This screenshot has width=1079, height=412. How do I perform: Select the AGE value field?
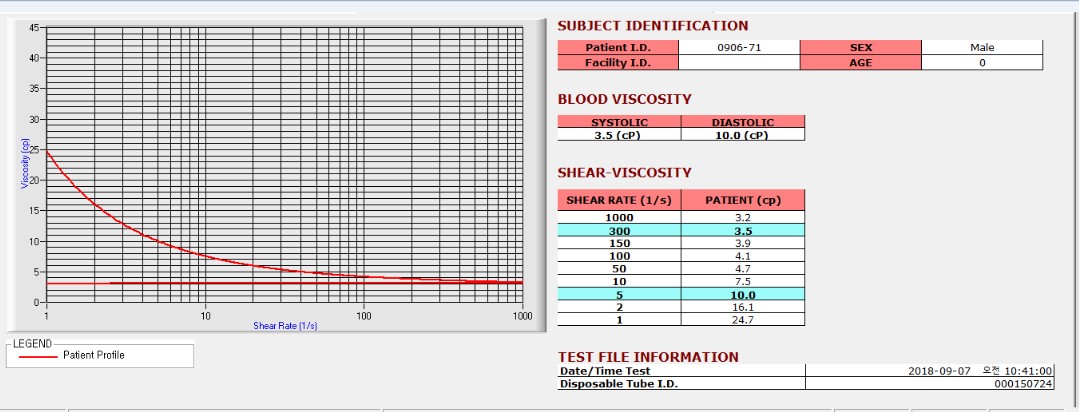[x=981, y=62]
